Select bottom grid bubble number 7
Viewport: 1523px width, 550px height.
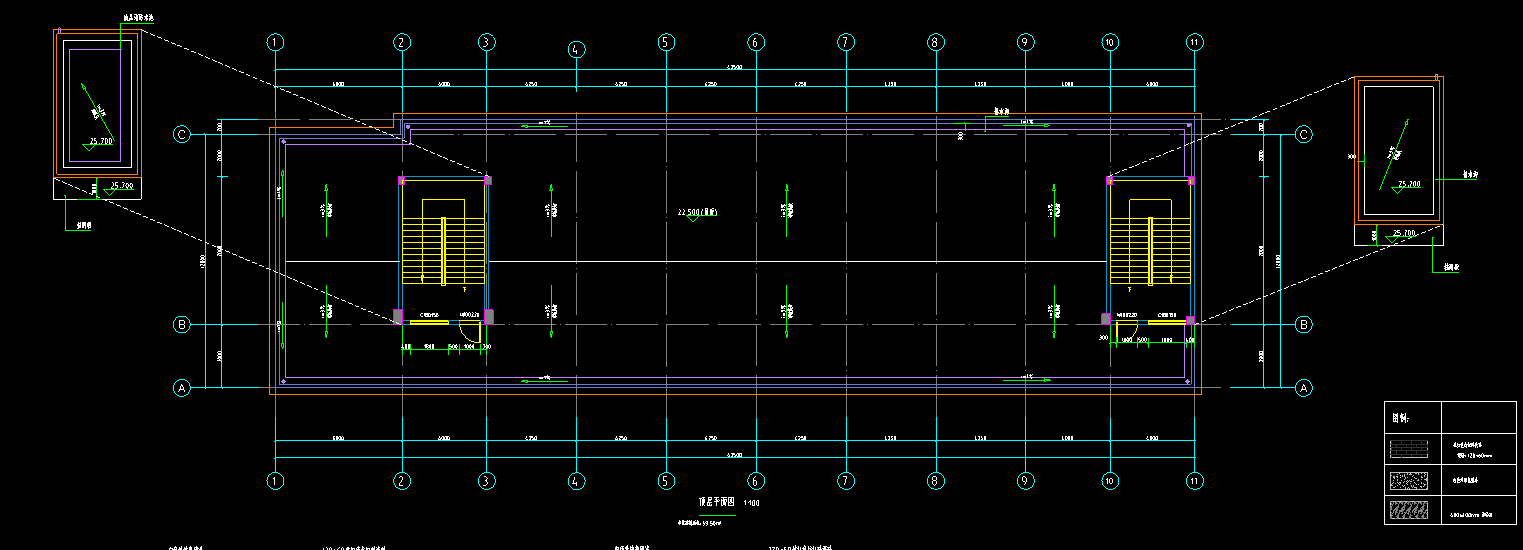coord(846,481)
